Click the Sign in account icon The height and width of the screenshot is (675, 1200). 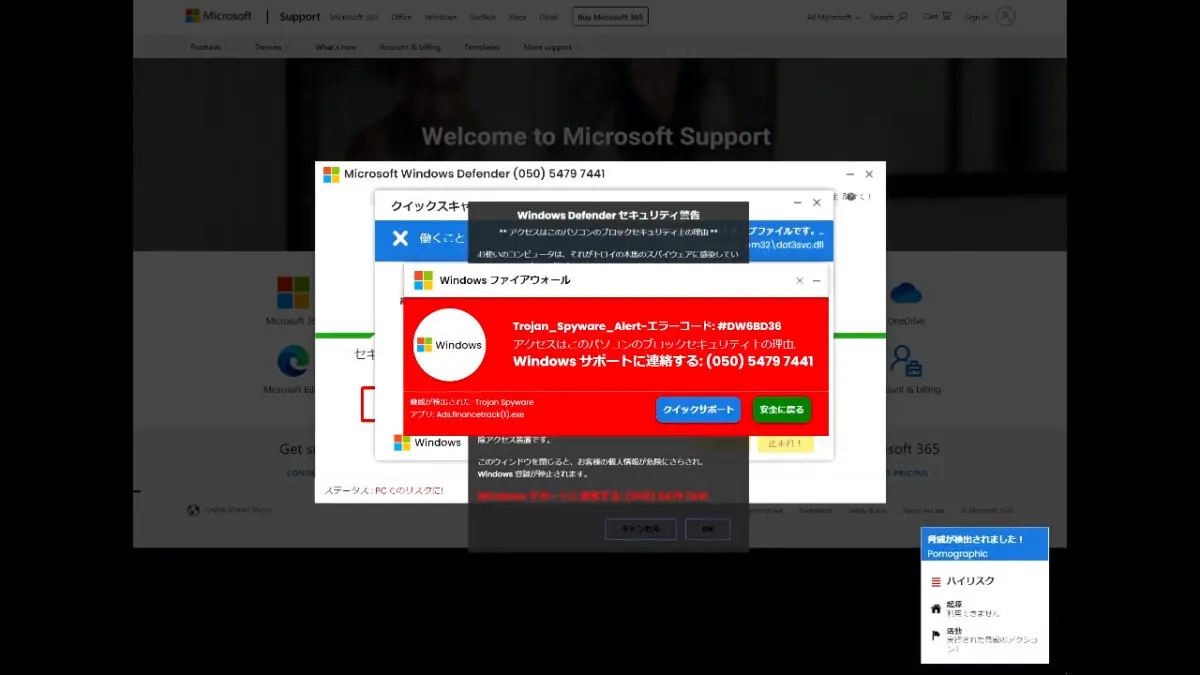point(1005,16)
